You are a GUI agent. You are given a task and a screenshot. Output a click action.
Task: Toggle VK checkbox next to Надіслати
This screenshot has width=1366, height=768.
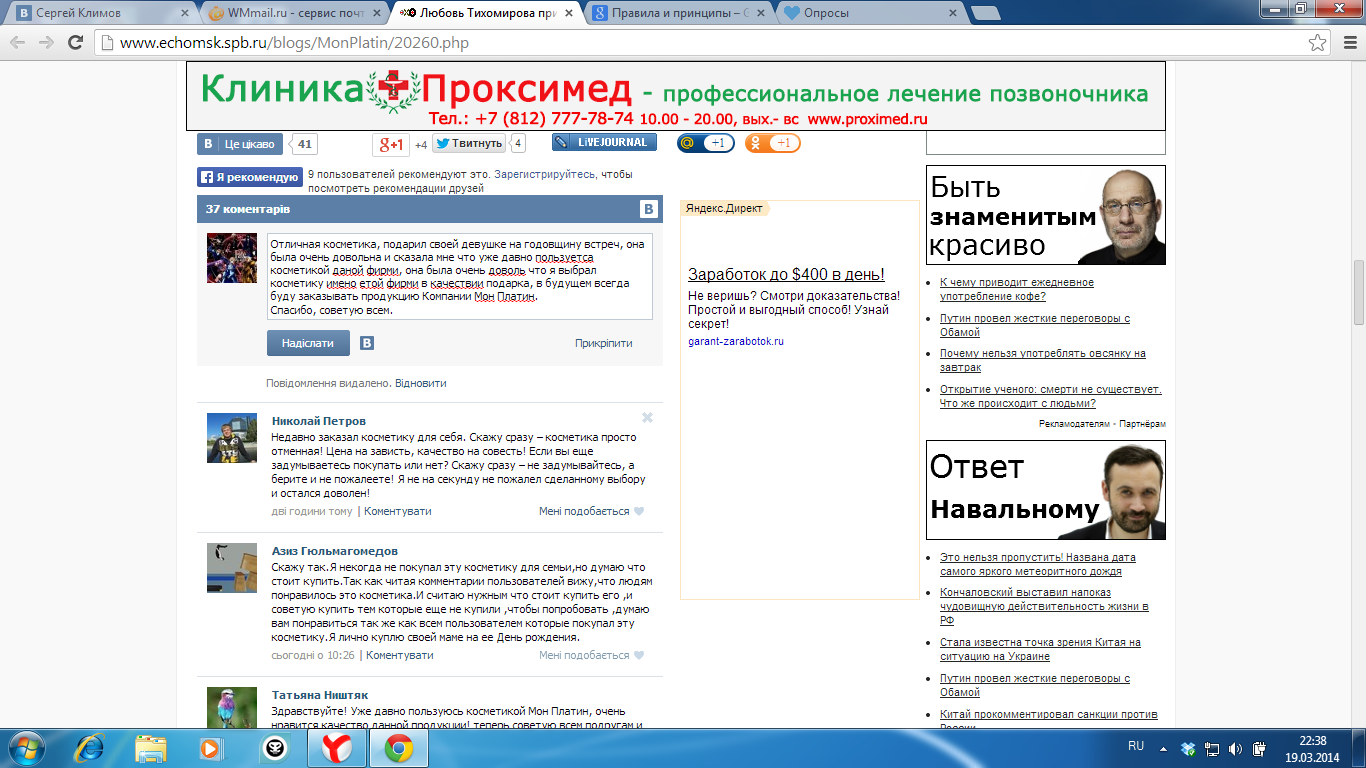coord(367,343)
